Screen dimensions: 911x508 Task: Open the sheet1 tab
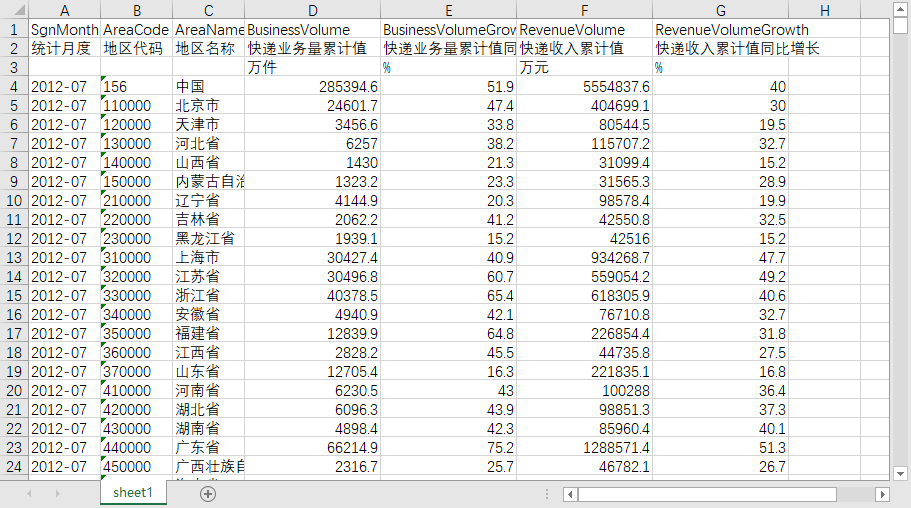(x=133, y=492)
